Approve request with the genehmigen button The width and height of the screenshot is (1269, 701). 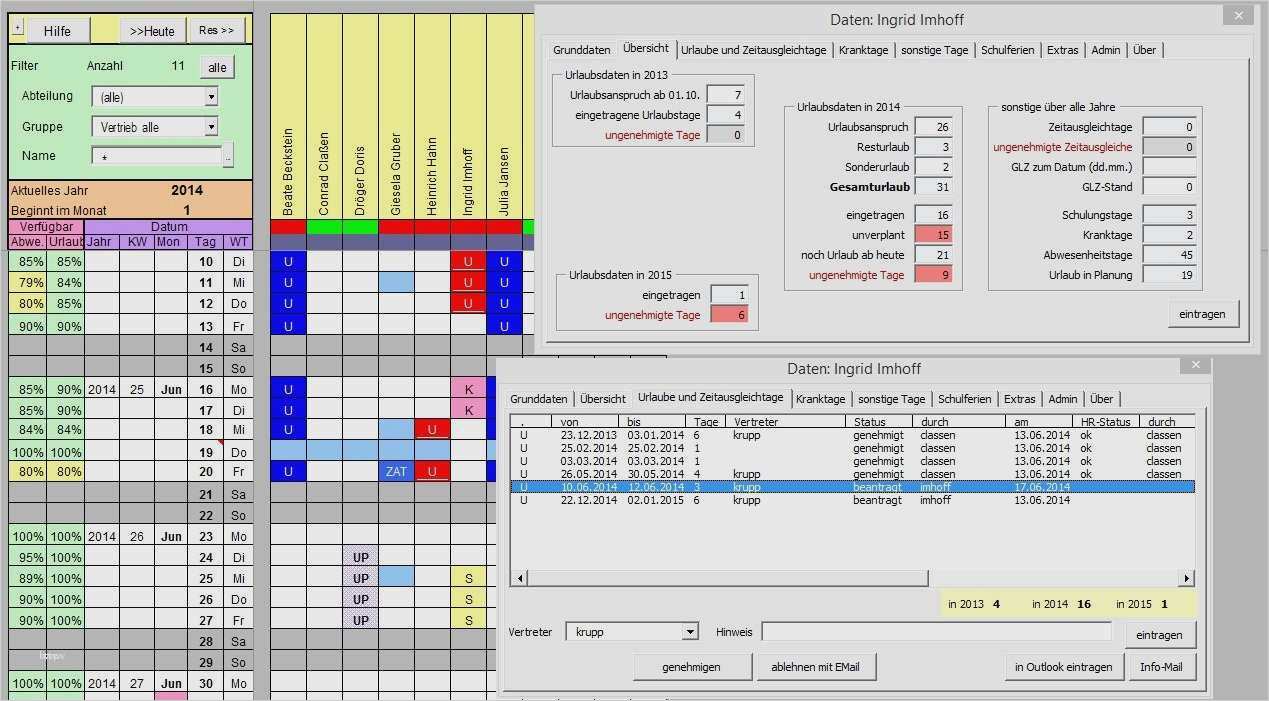click(692, 665)
